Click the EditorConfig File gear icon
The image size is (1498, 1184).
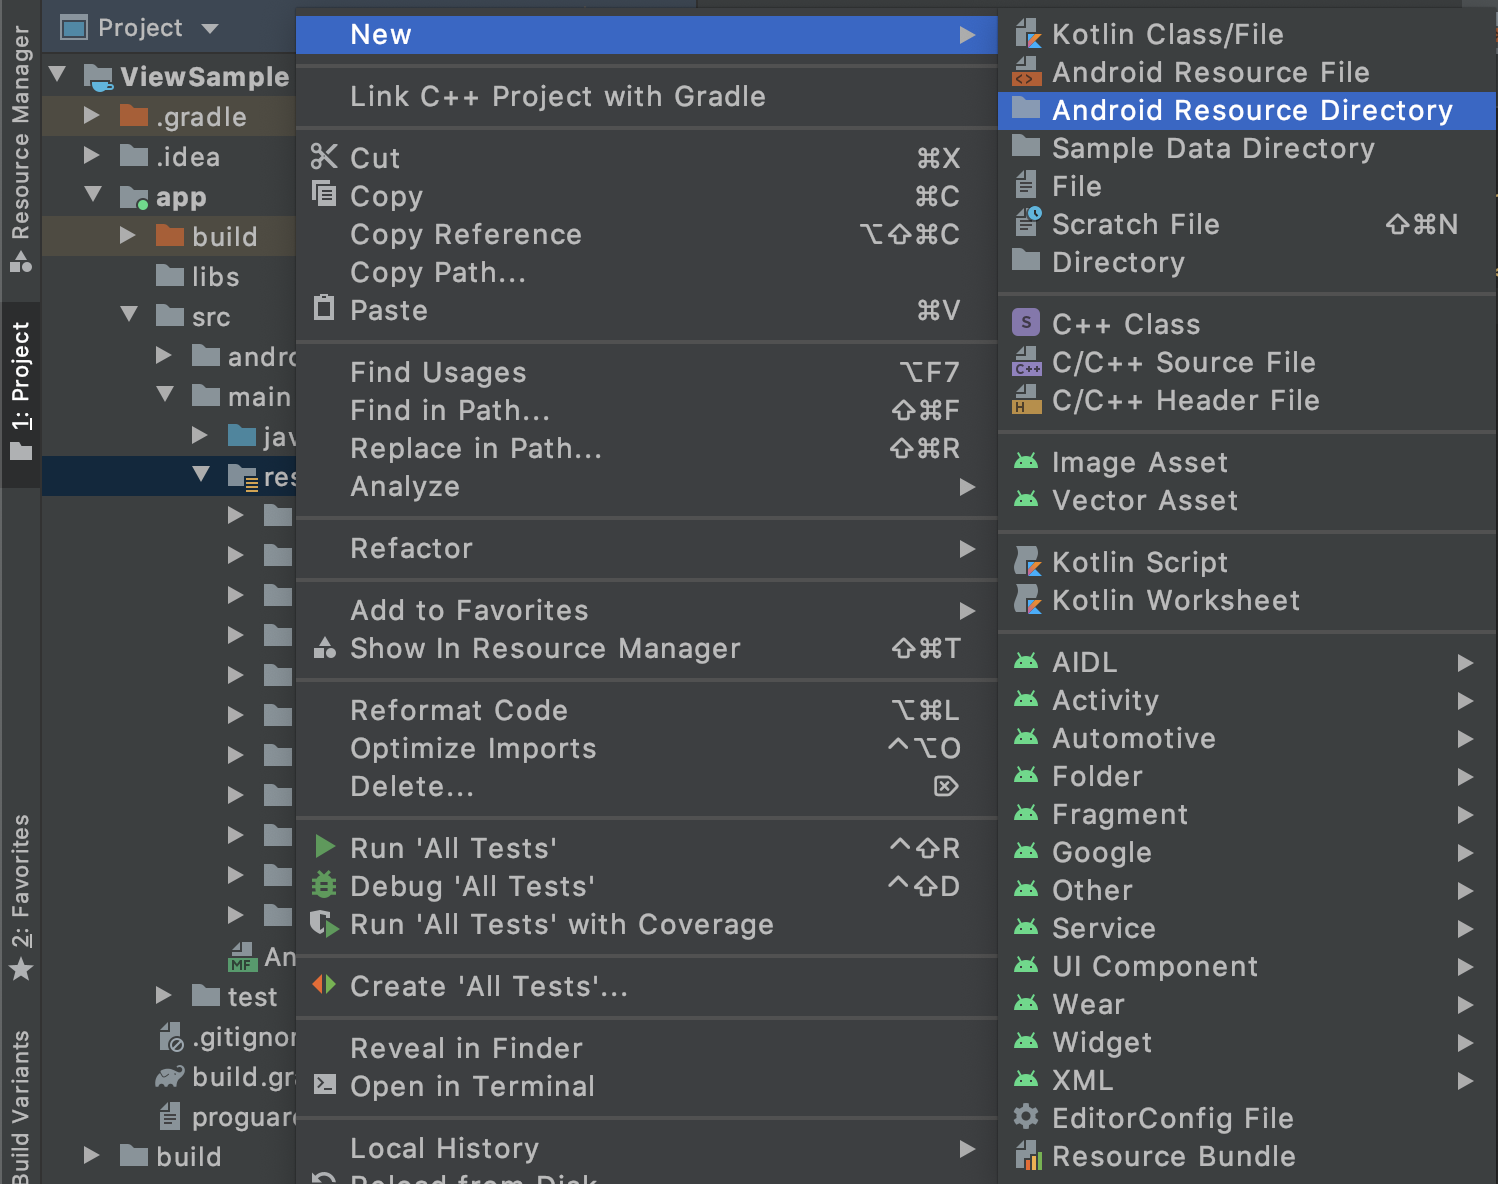tap(1026, 1118)
